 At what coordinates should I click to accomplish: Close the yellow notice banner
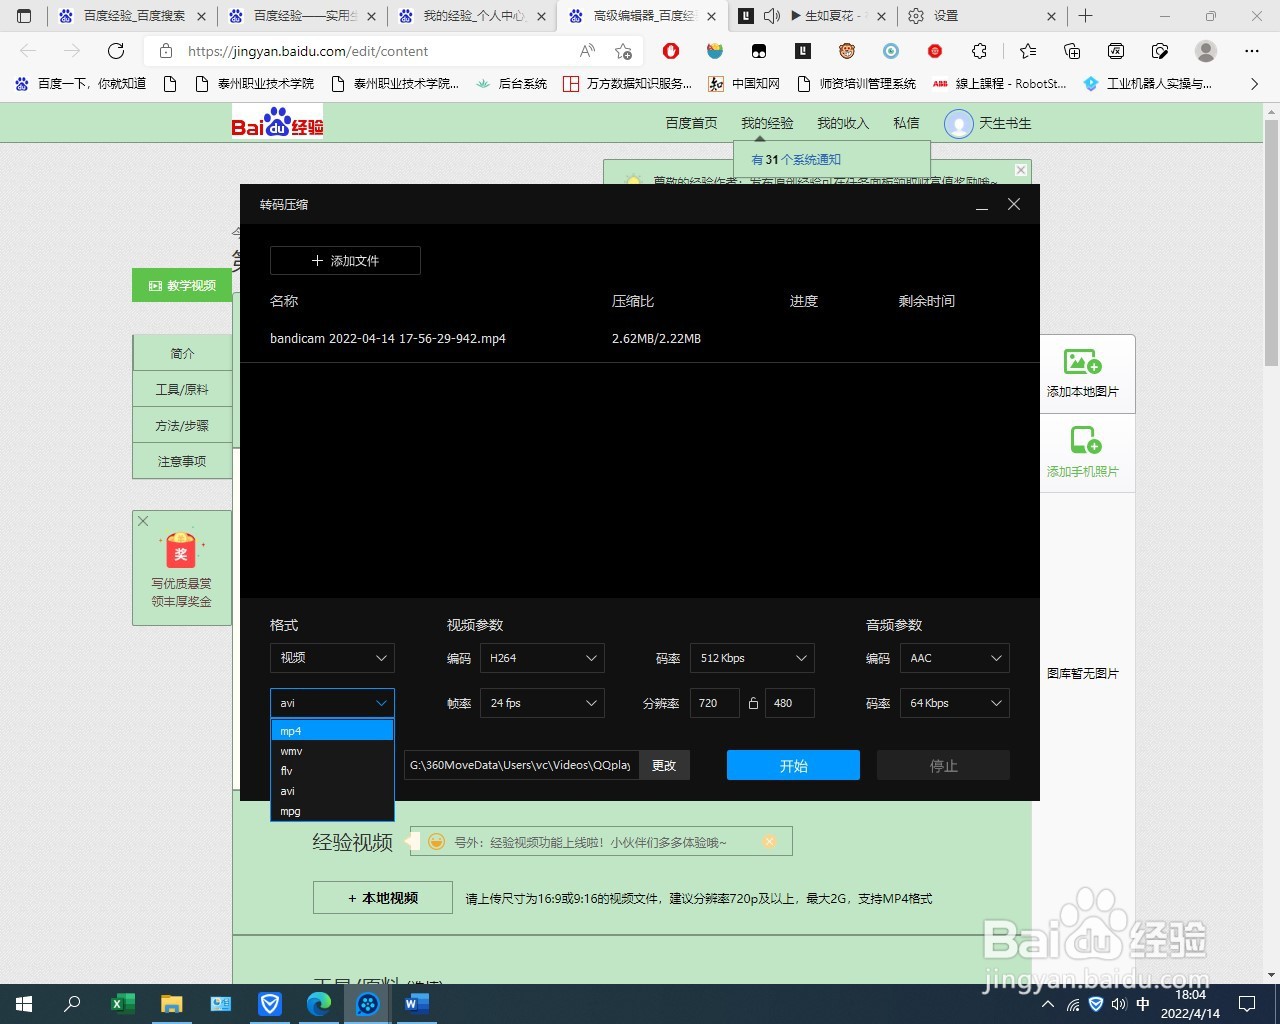(1020, 170)
